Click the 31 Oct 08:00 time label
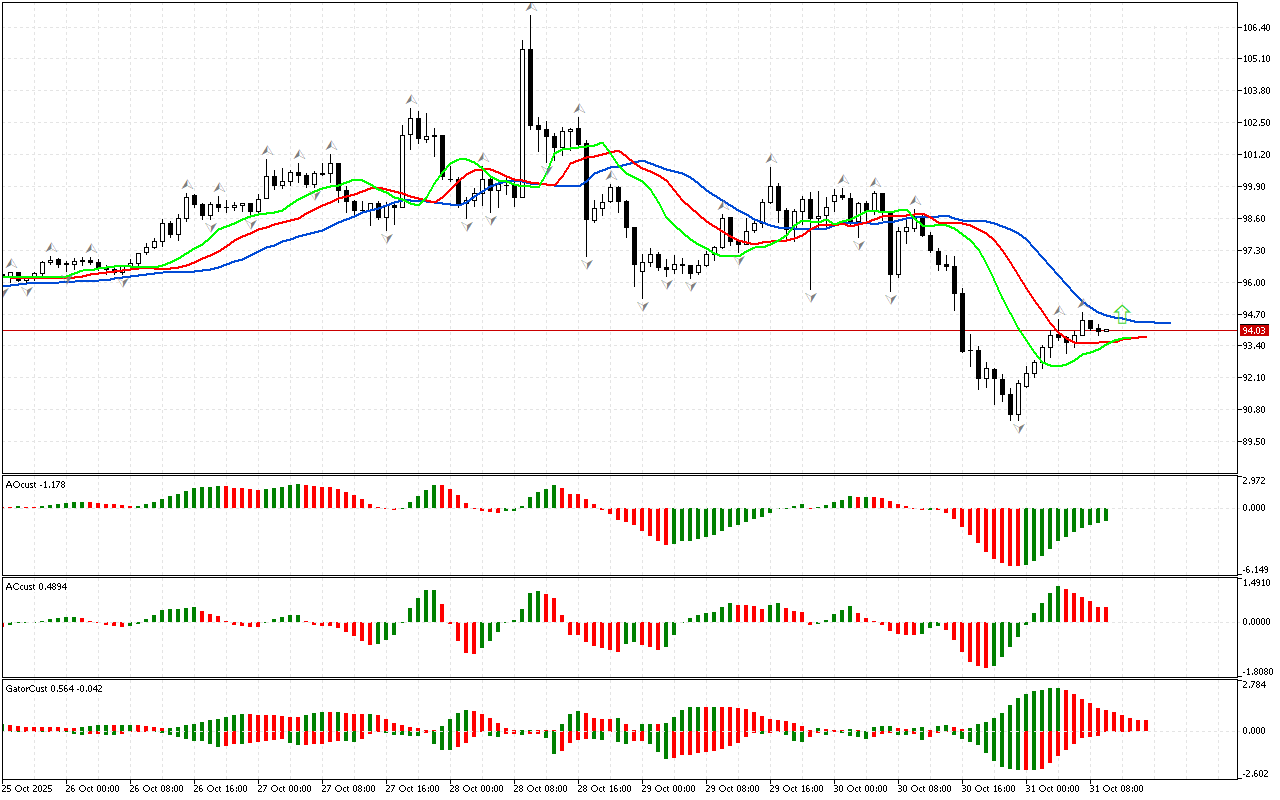 (x=1117, y=788)
